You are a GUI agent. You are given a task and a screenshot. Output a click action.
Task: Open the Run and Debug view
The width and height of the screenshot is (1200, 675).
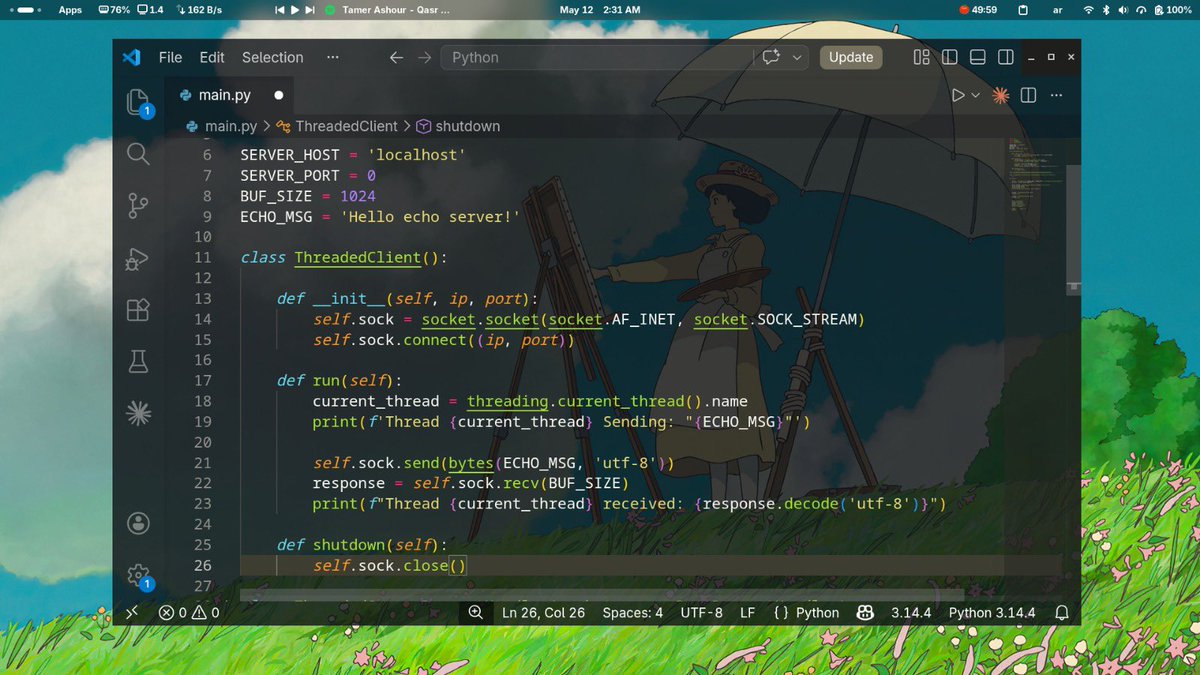coord(138,258)
